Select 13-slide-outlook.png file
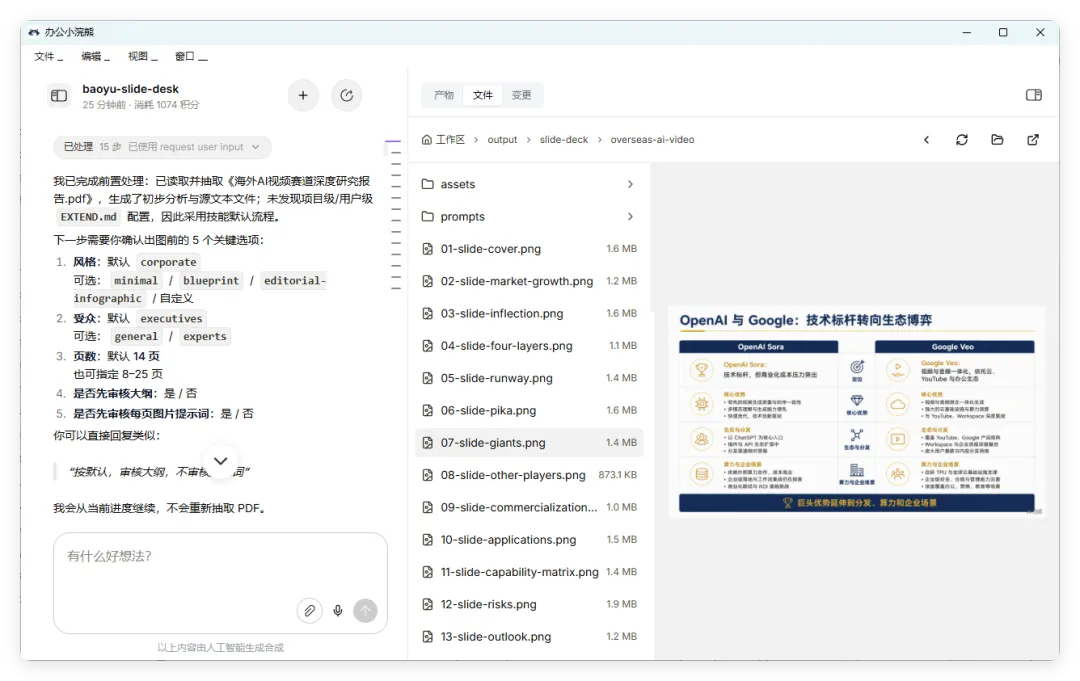The width and height of the screenshot is (1080, 681). coord(529,637)
